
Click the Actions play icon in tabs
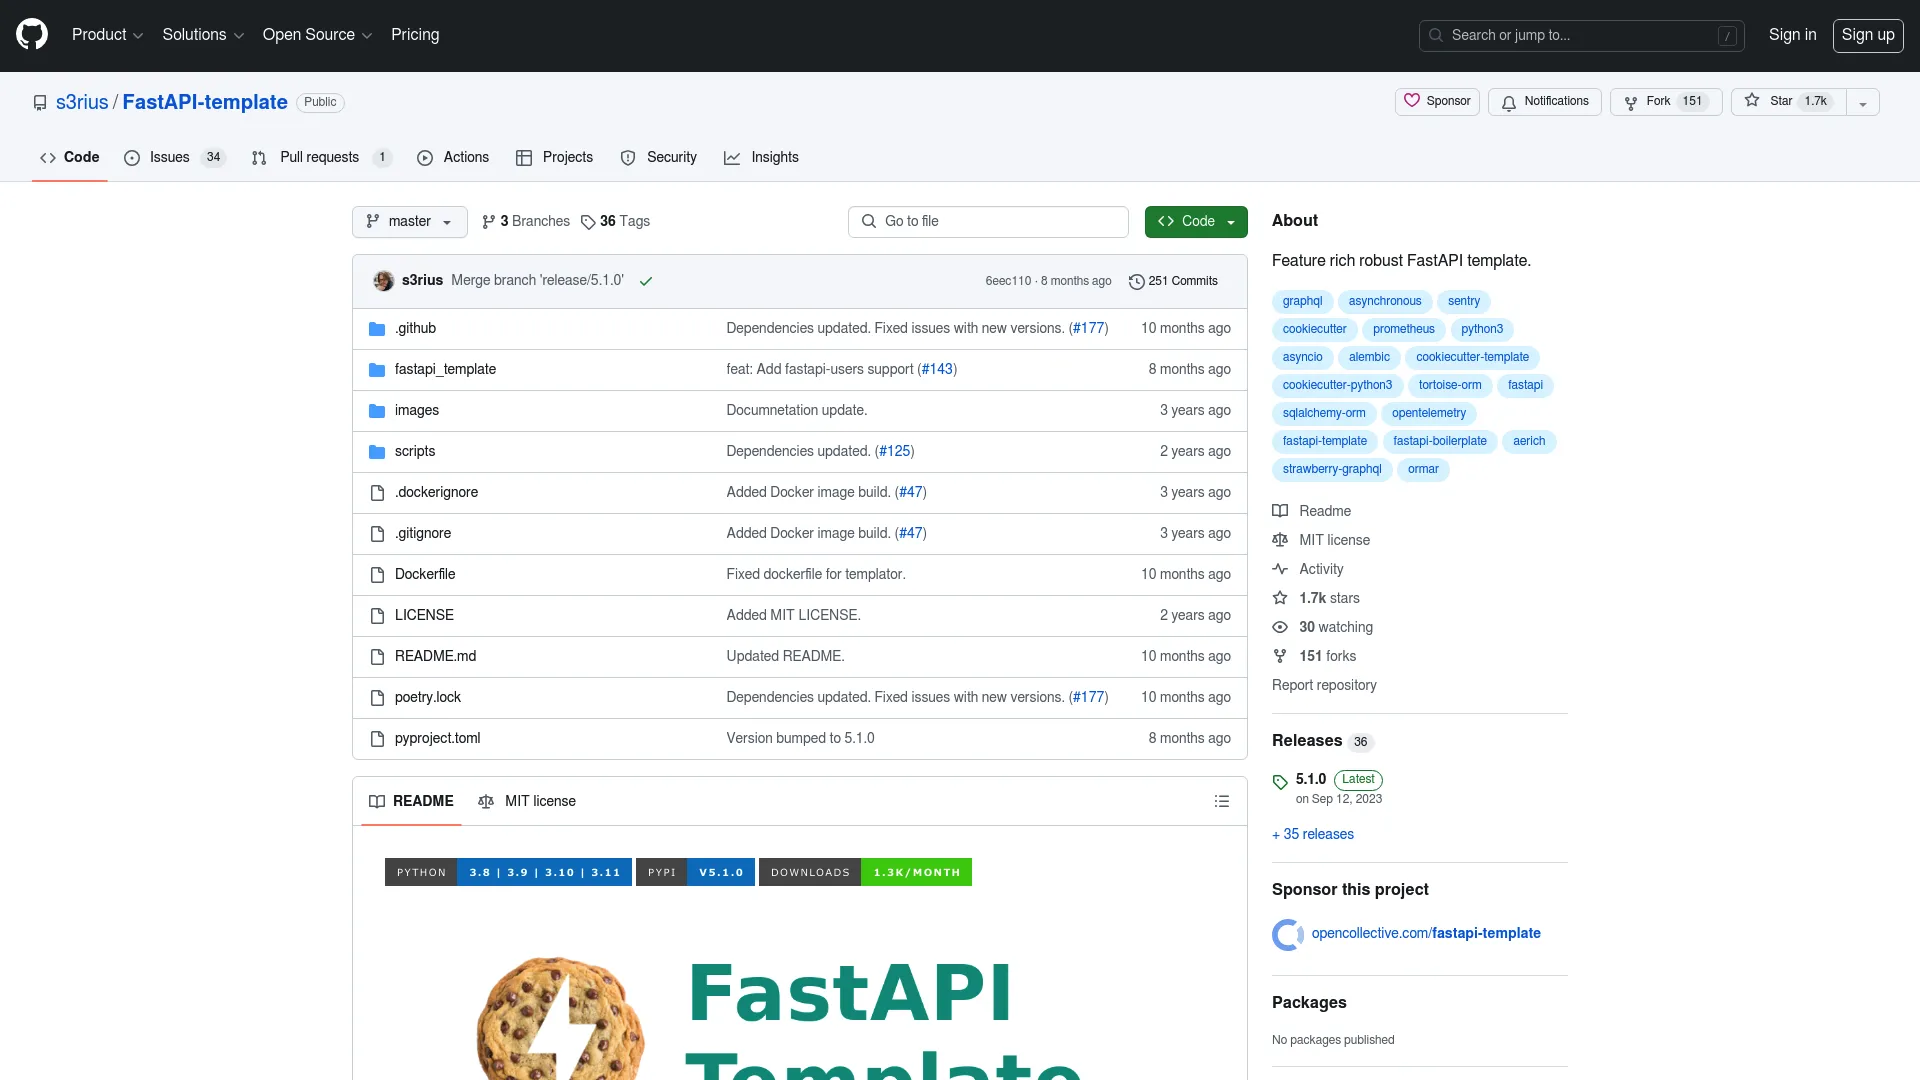[426, 158]
